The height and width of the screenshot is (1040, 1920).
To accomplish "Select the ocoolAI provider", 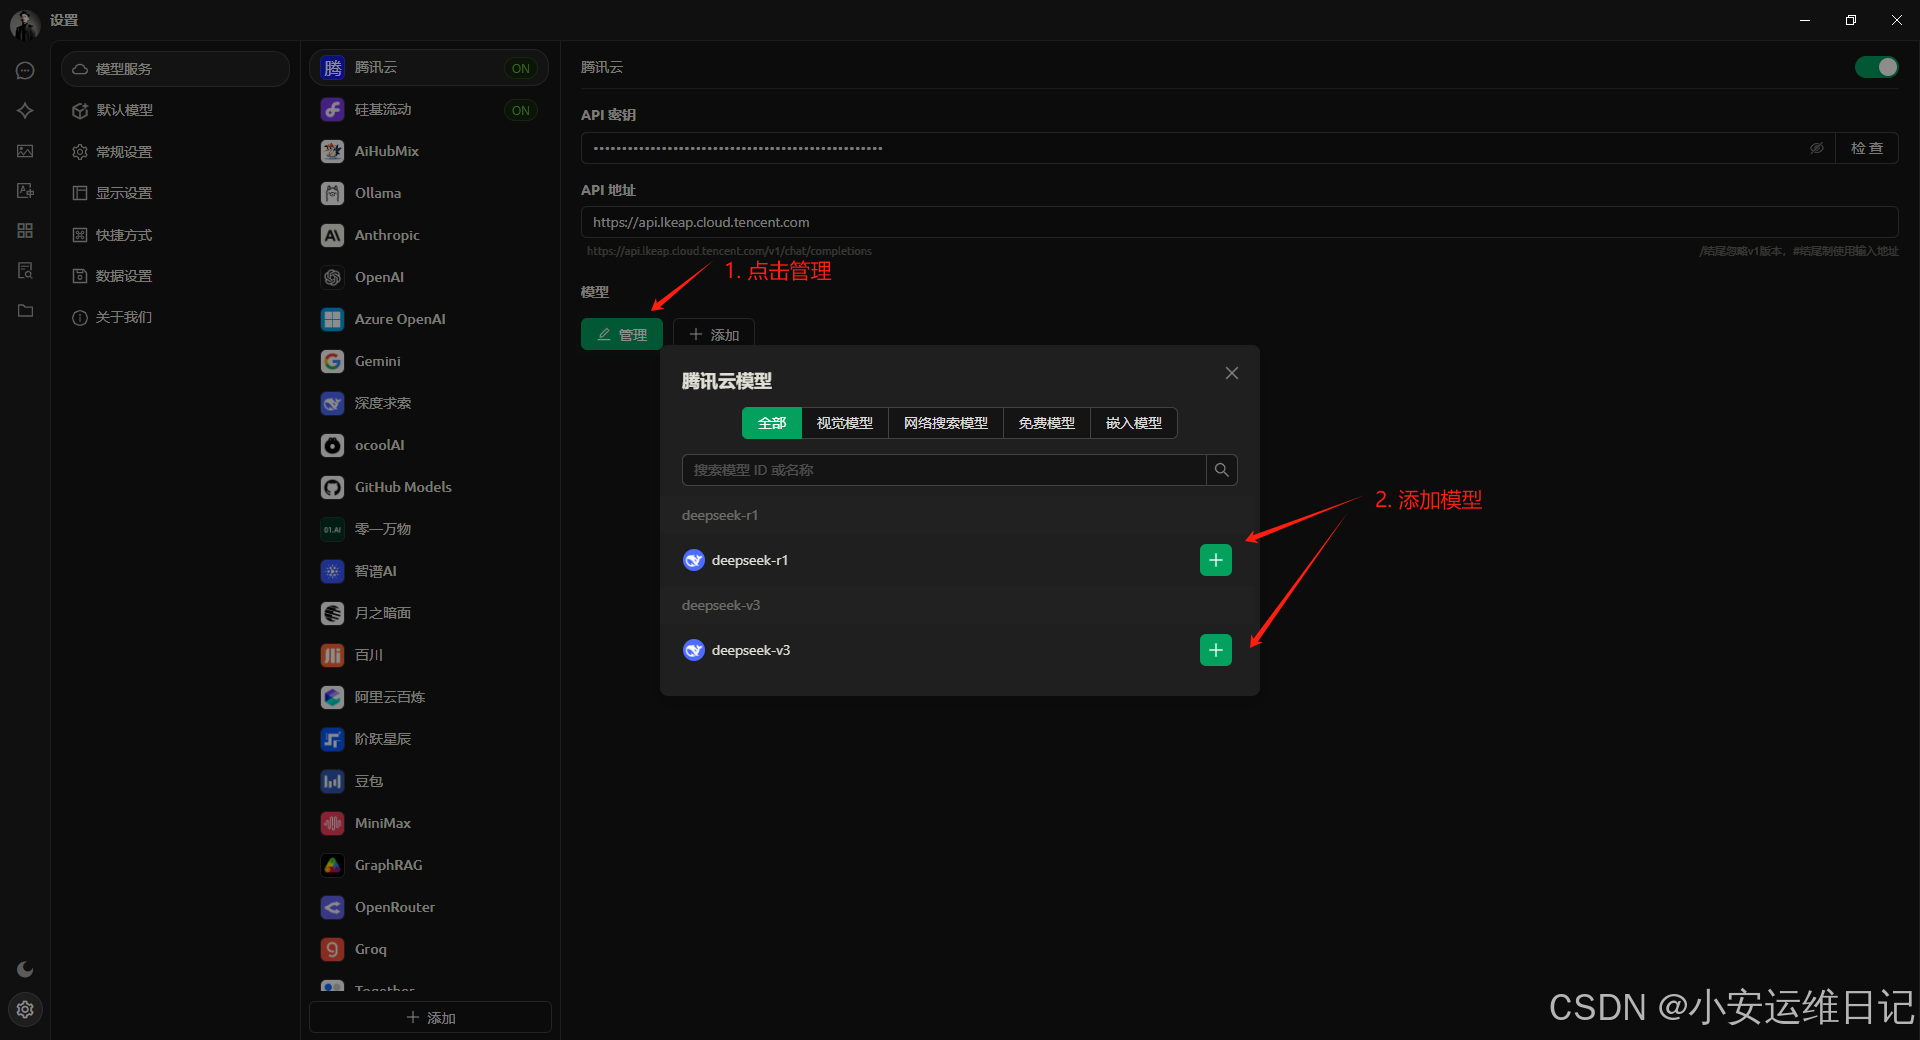I will 428,445.
